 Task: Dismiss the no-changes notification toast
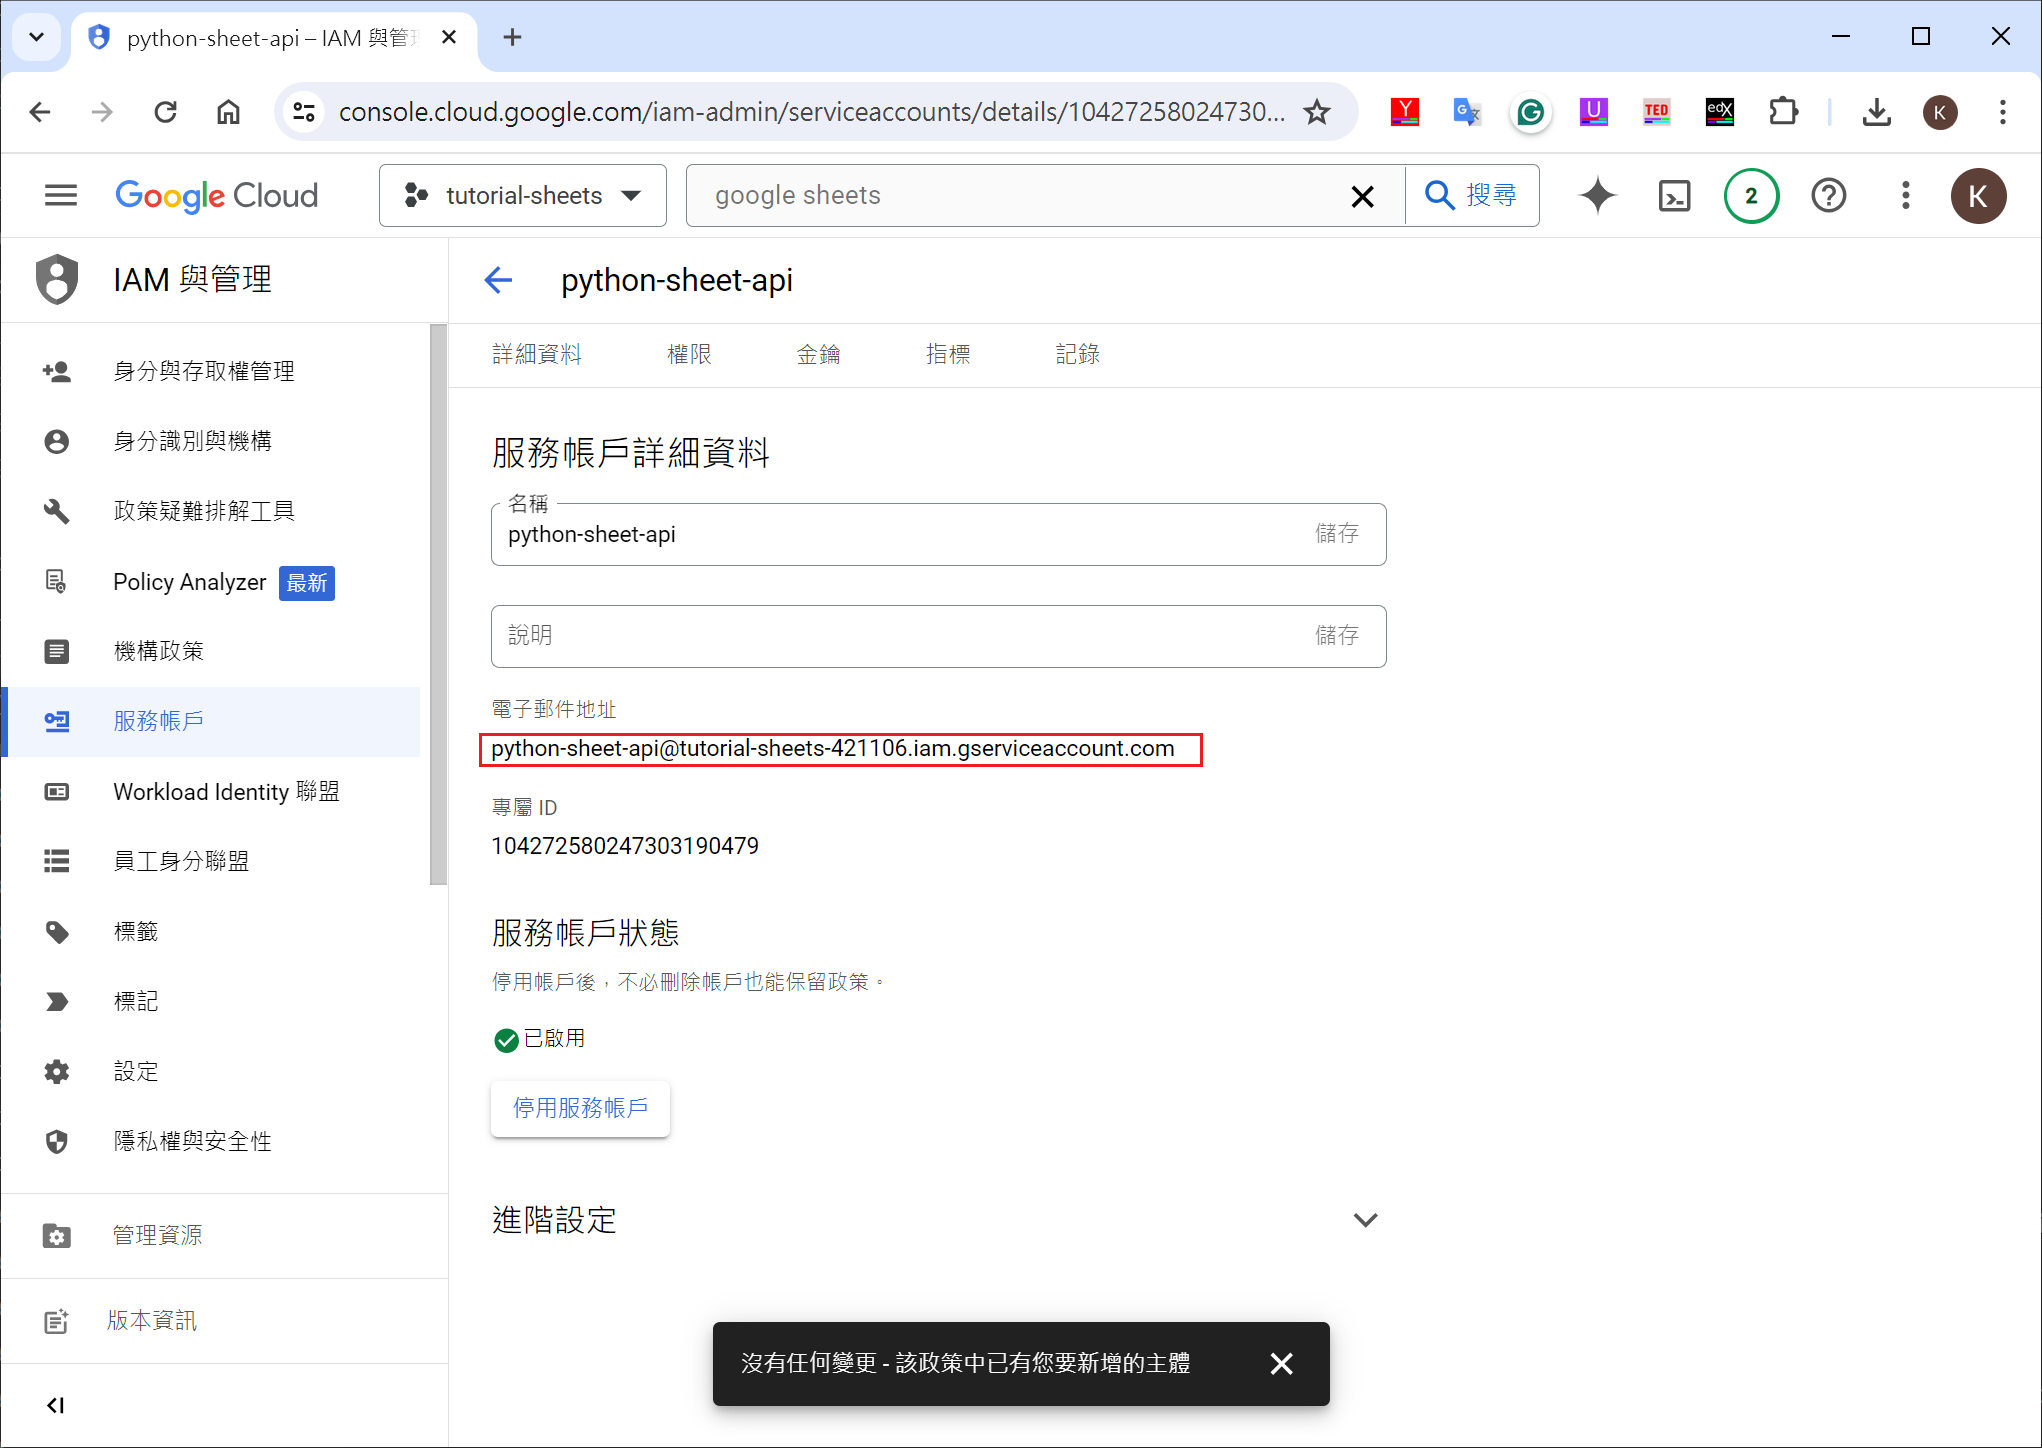point(1281,1363)
